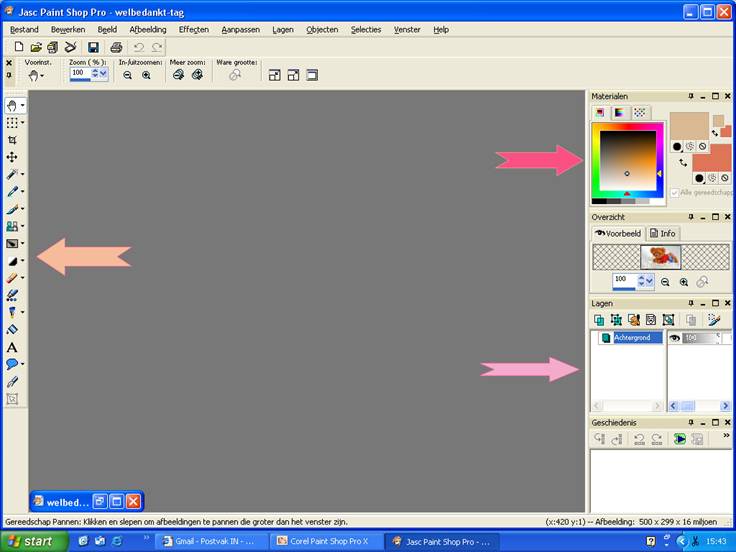Select the Move tool with four arrows
The height and width of the screenshot is (552, 736).
[12, 157]
